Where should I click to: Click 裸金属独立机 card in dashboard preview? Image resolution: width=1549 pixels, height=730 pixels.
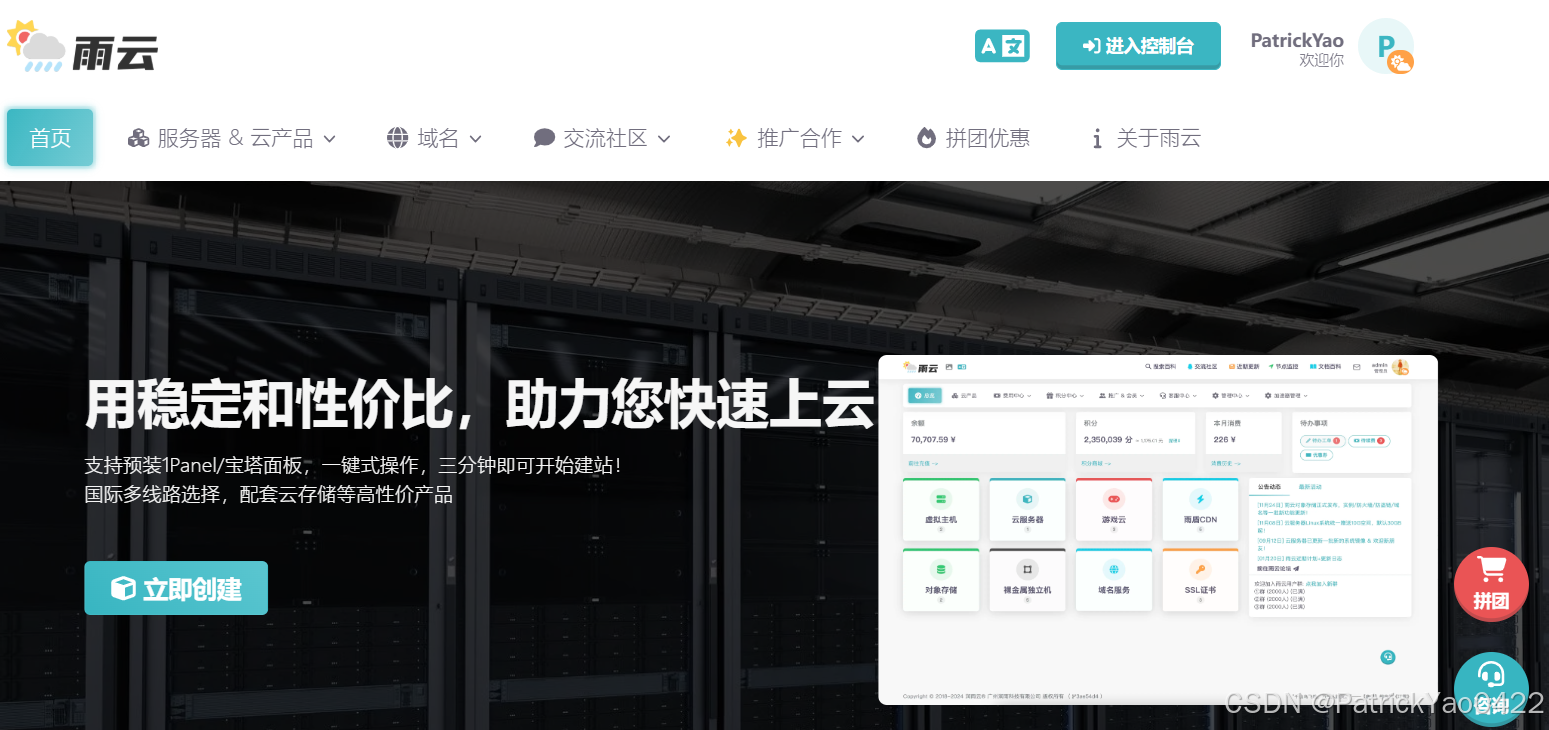click(x=1027, y=578)
